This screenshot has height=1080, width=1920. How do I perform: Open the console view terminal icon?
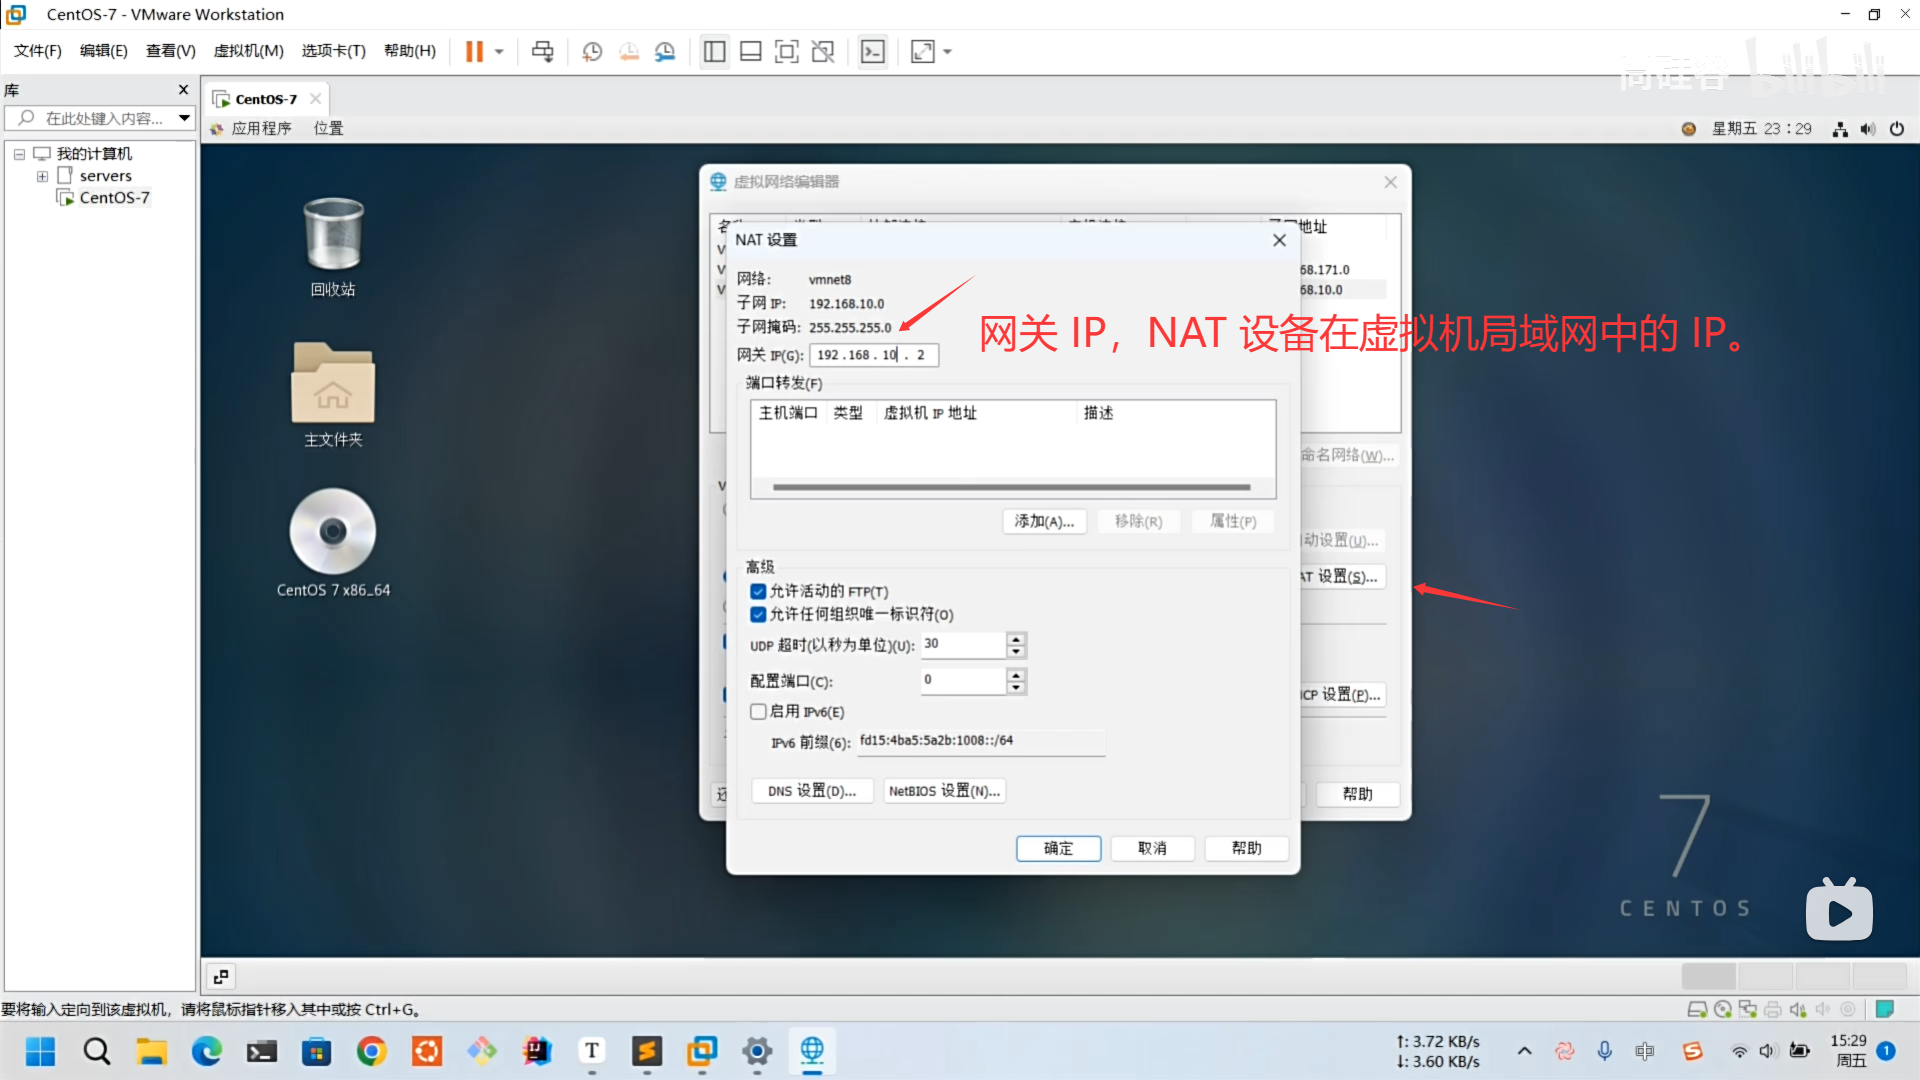[x=873, y=51]
